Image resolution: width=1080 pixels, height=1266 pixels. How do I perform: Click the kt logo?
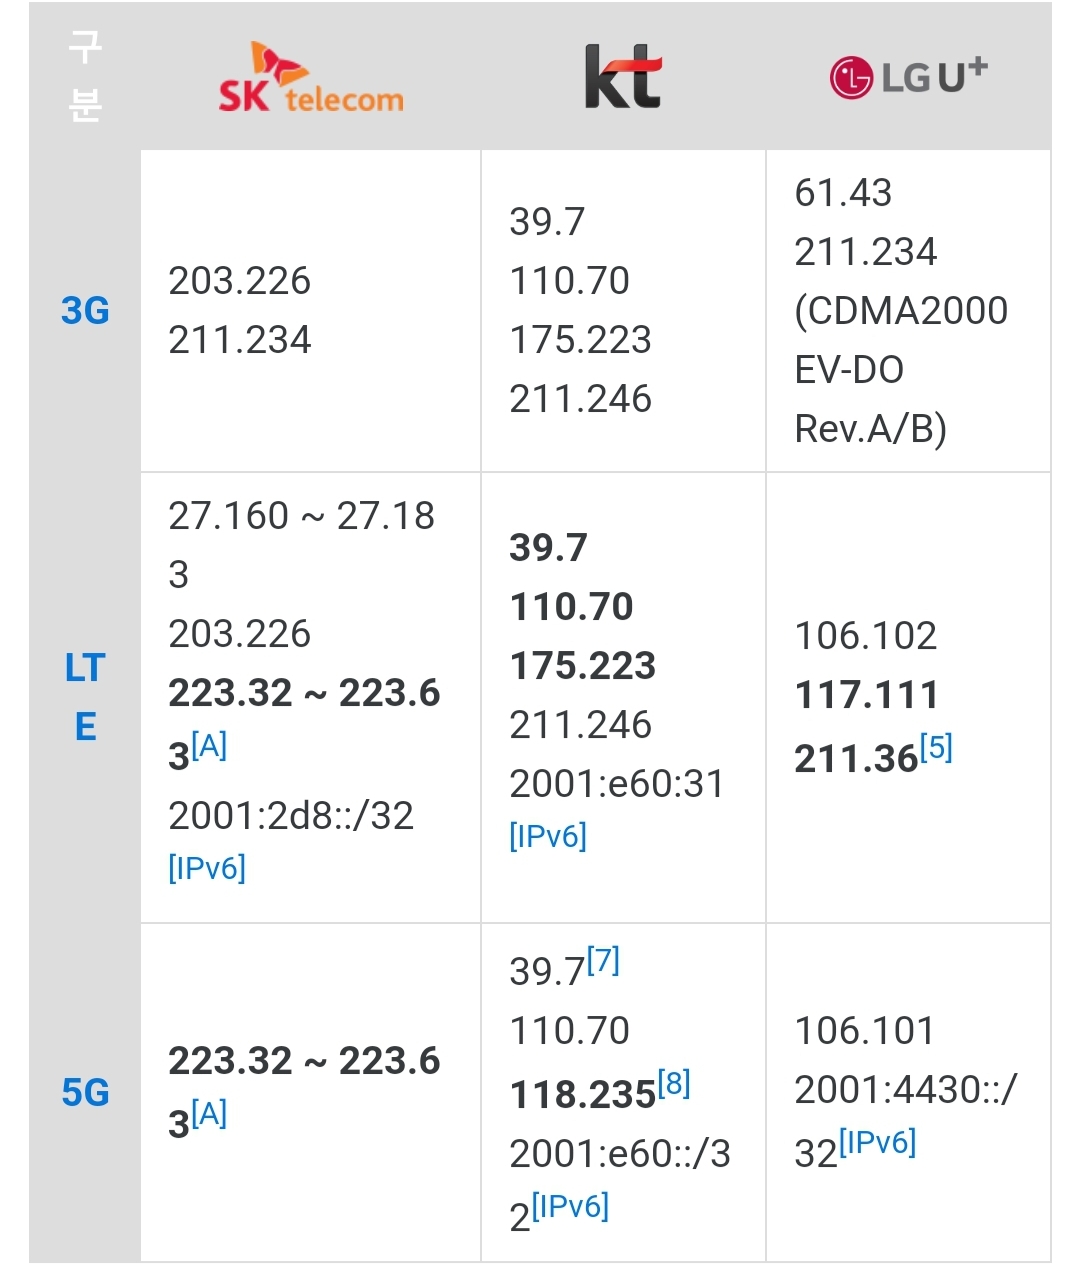click(x=623, y=76)
